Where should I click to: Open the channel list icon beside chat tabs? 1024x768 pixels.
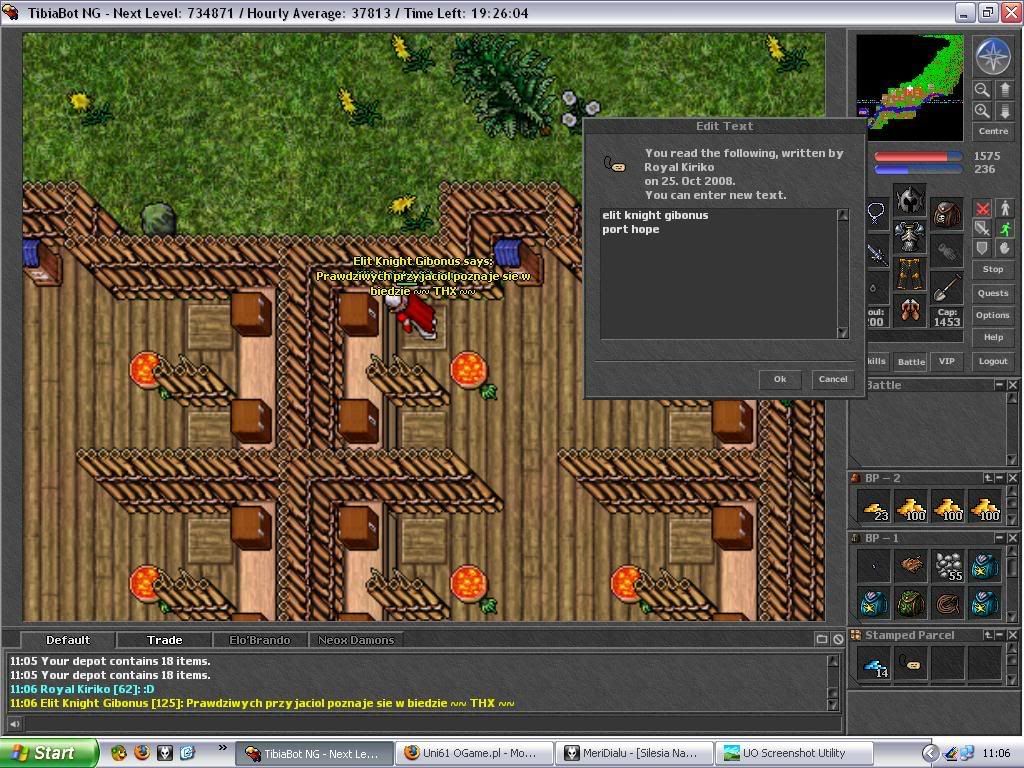pyautogui.click(x=822, y=639)
